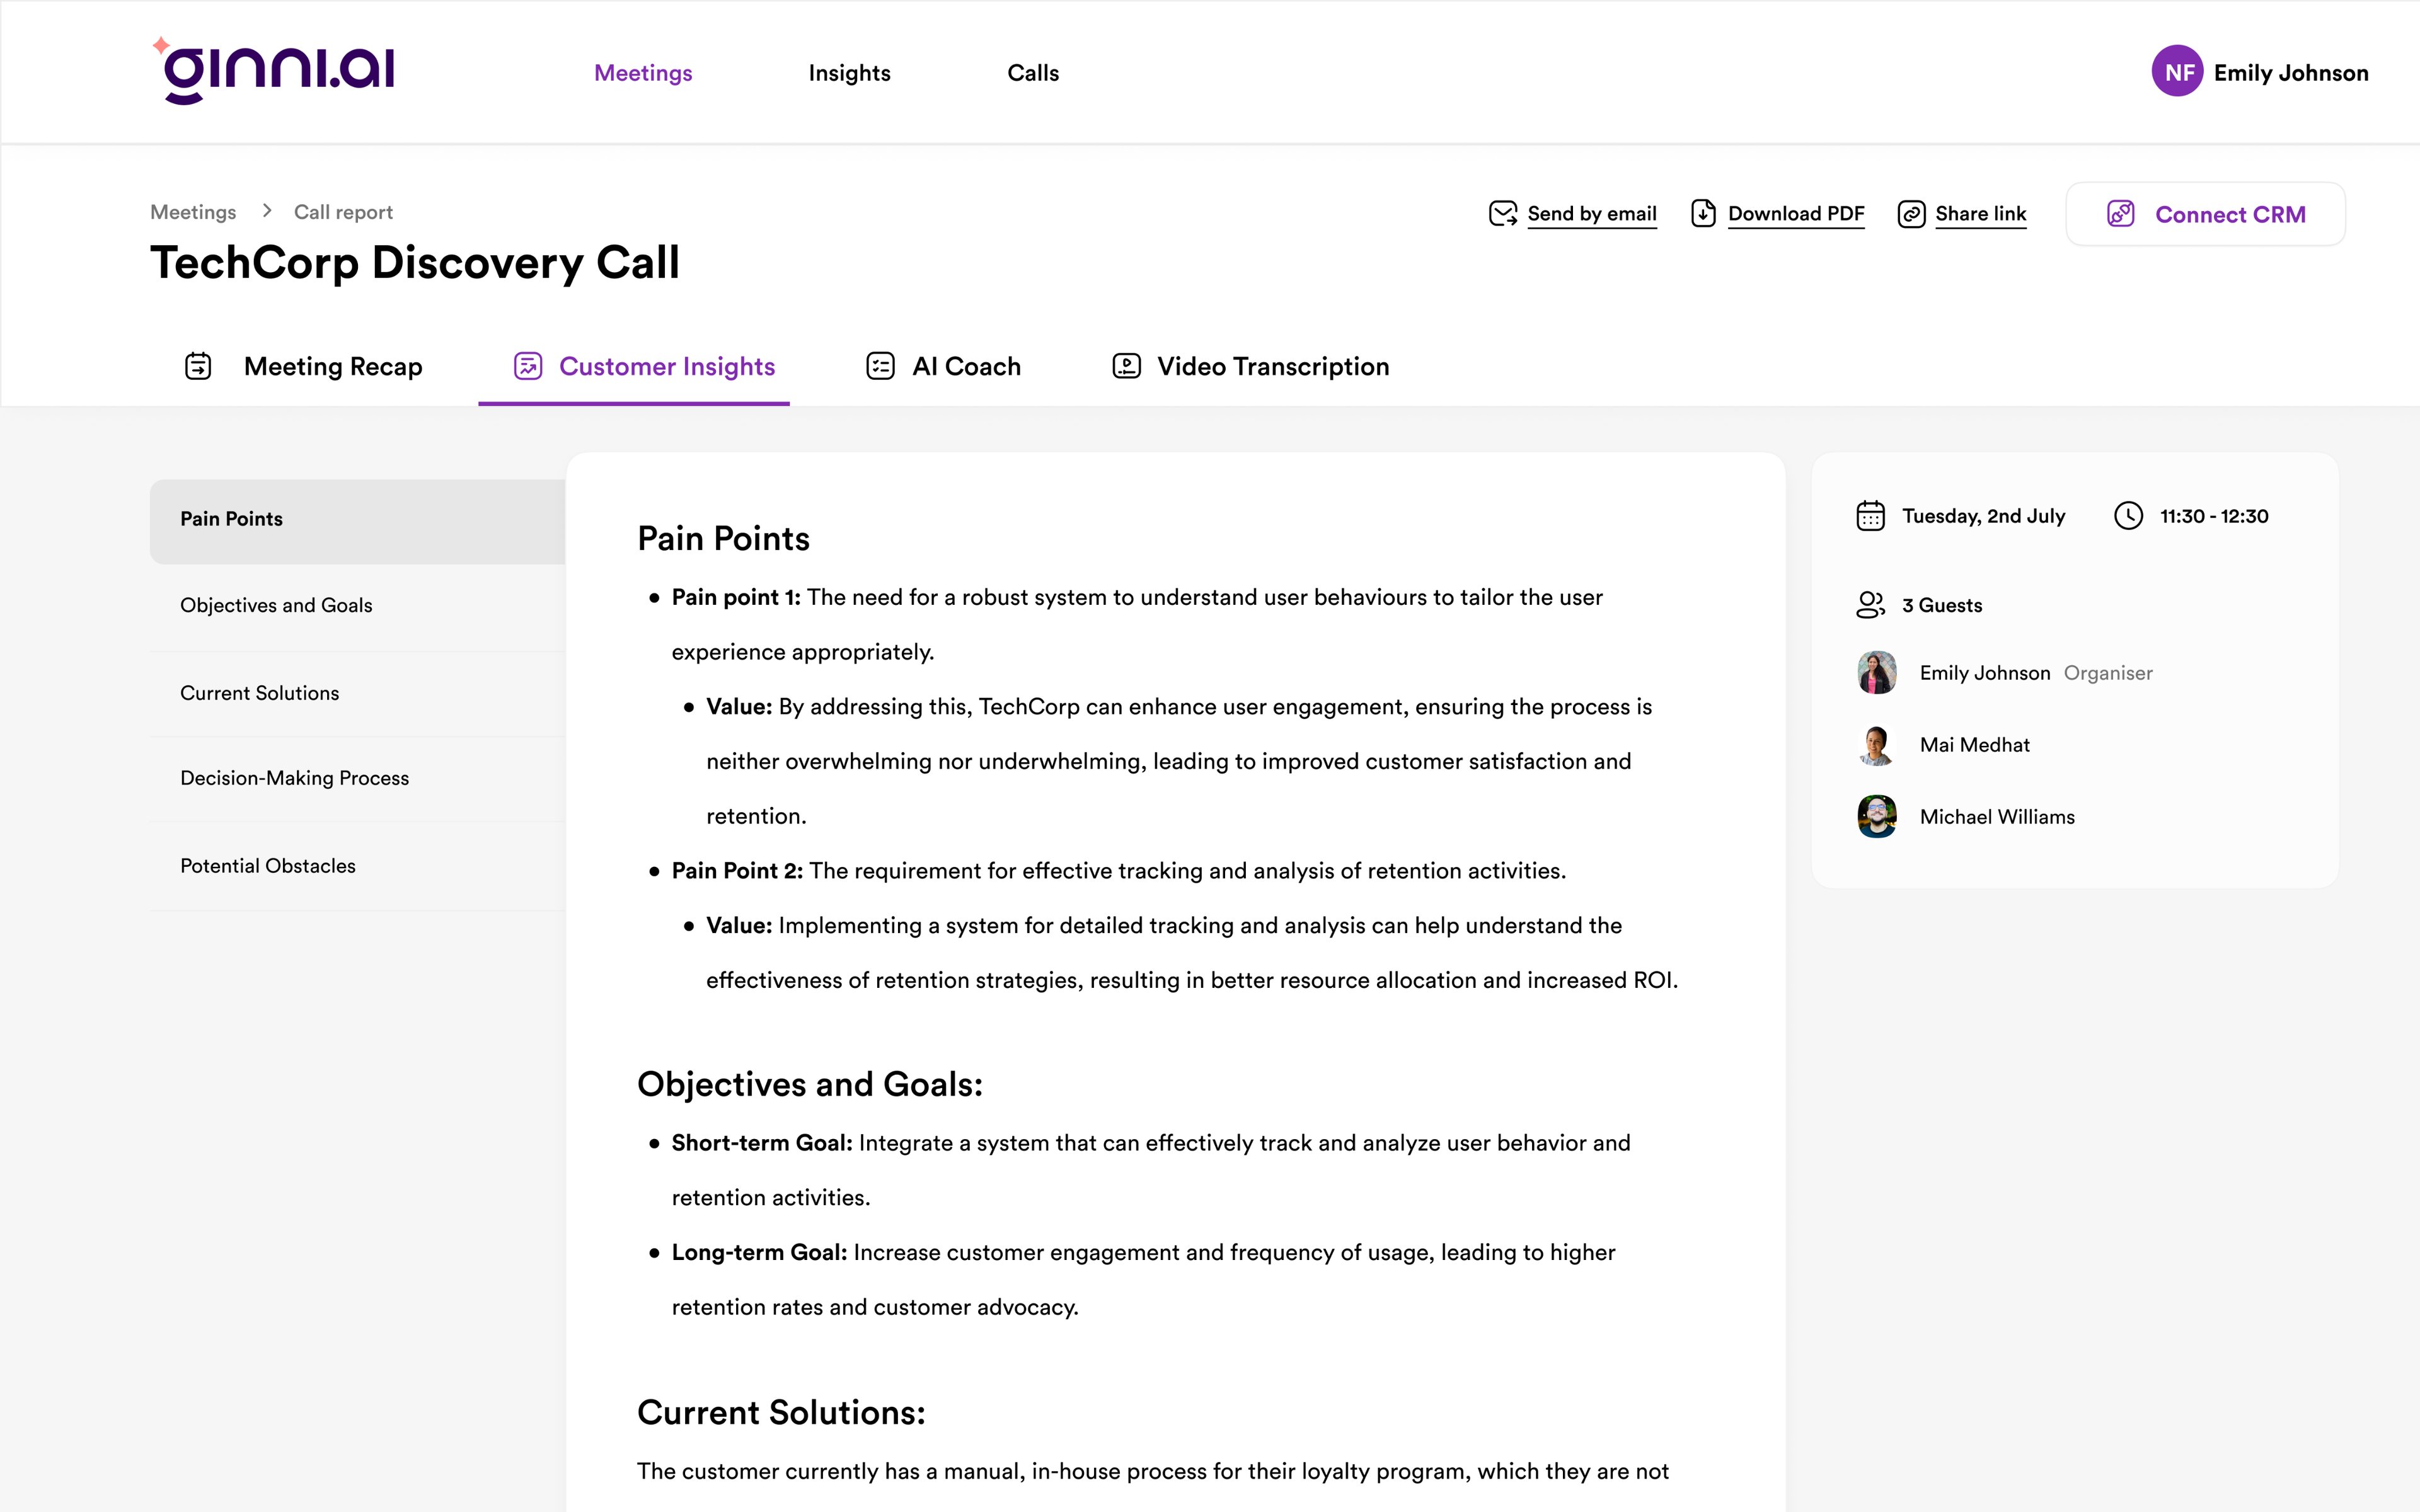Expand the breadcrumb chevron after Meetings

tap(266, 211)
